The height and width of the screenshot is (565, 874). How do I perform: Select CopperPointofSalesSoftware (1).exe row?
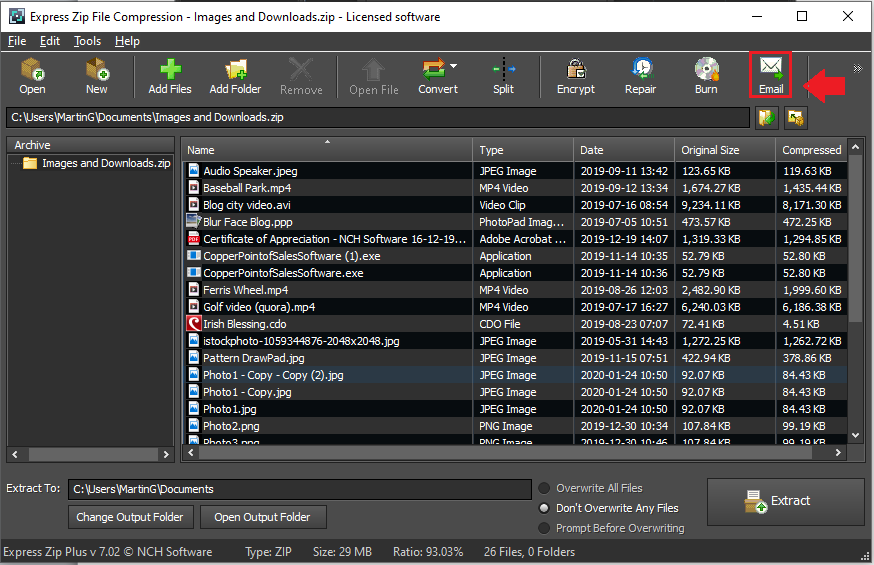tap(516, 256)
